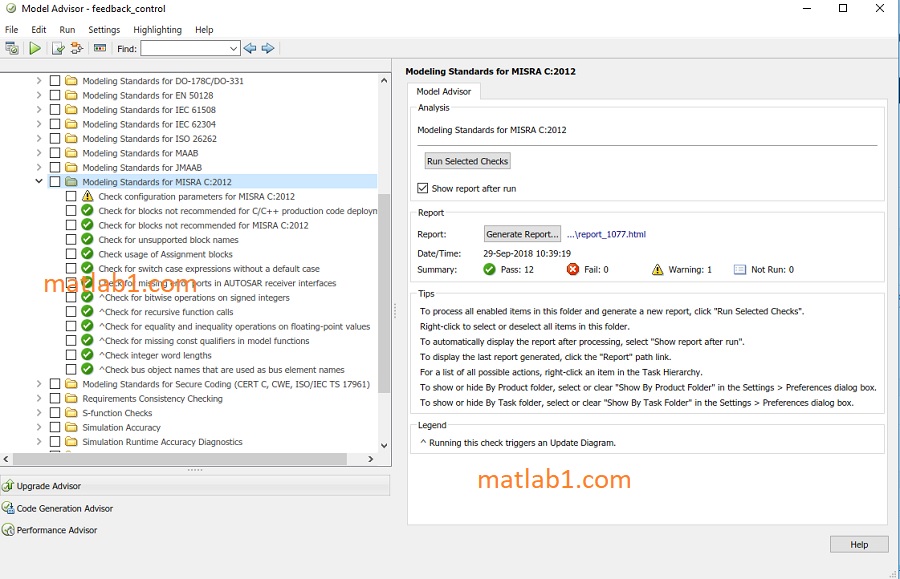Click Run Selected Checks button
Viewport: 900px width, 579px height.
[x=467, y=161]
